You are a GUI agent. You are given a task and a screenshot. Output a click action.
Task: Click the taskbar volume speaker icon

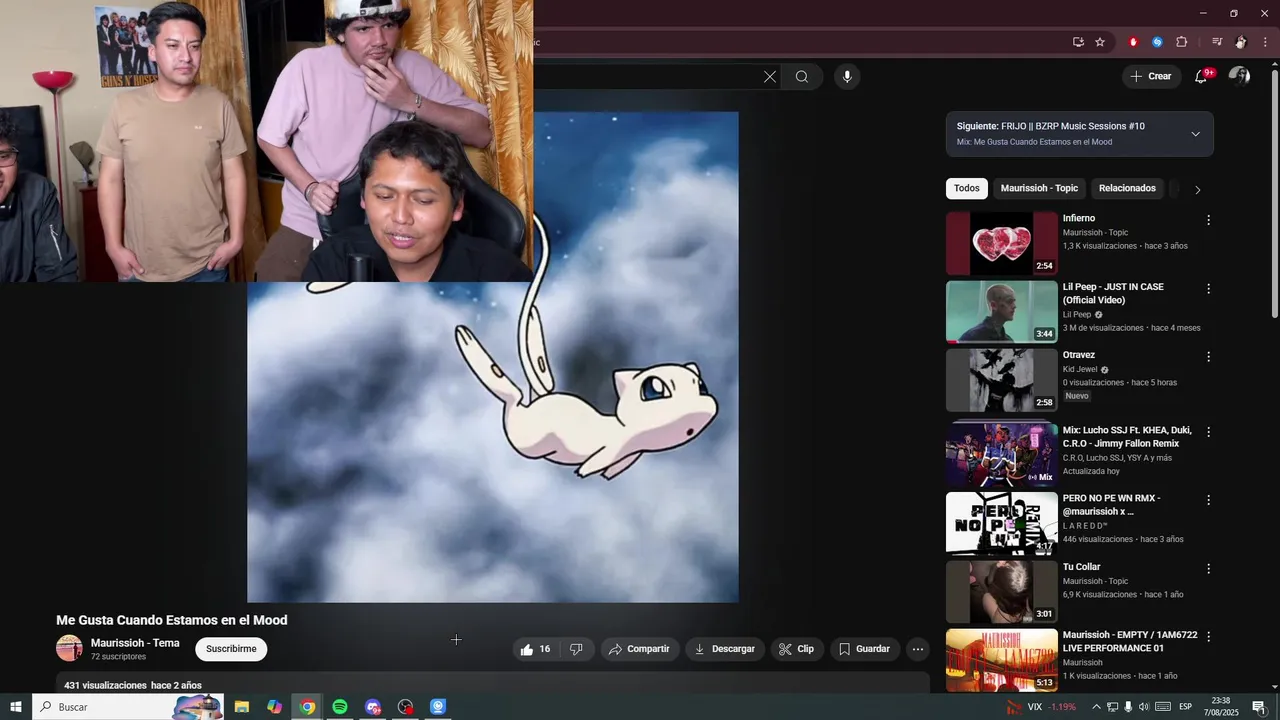tap(1144, 707)
